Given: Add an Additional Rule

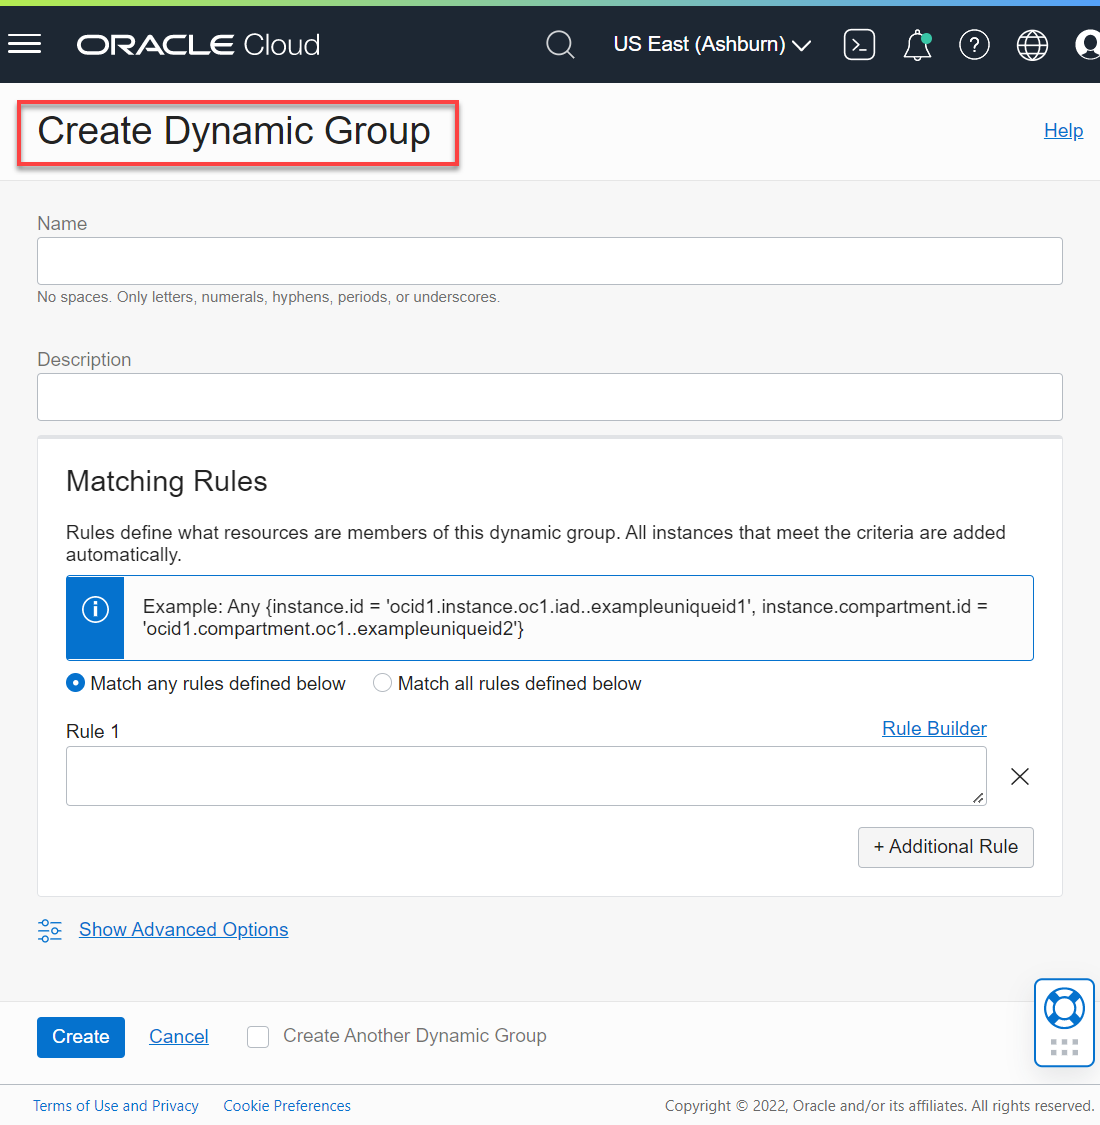Looking at the screenshot, I should point(945,847).
